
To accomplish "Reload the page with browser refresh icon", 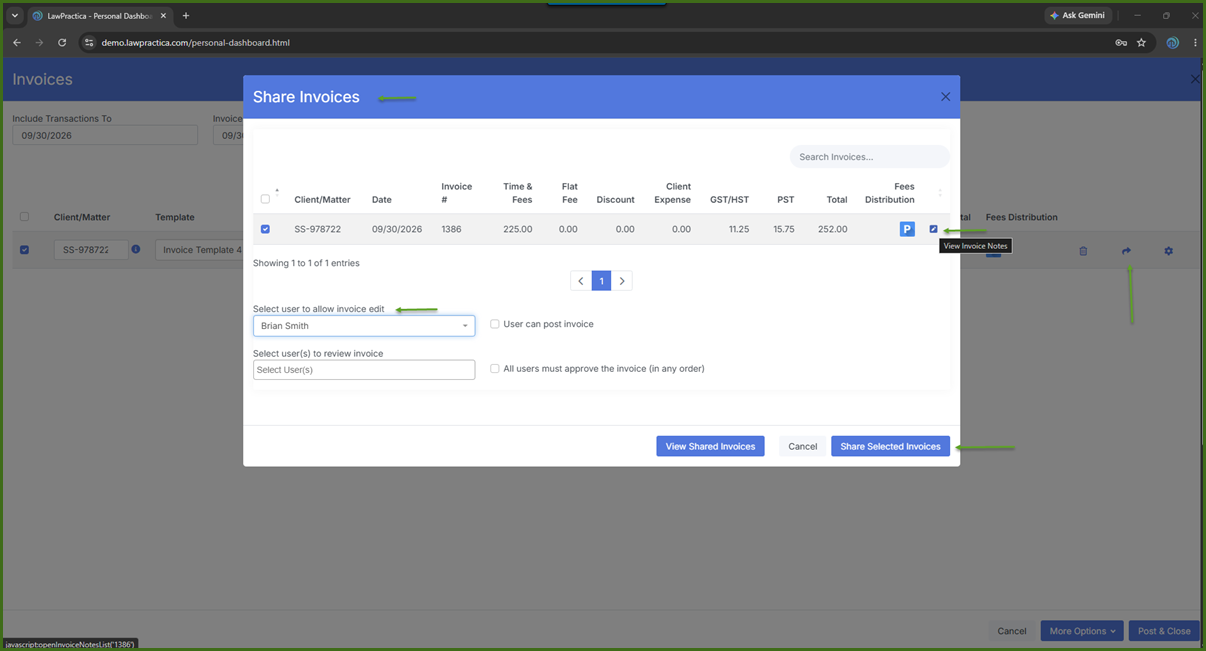I will (x=62, y=43).
